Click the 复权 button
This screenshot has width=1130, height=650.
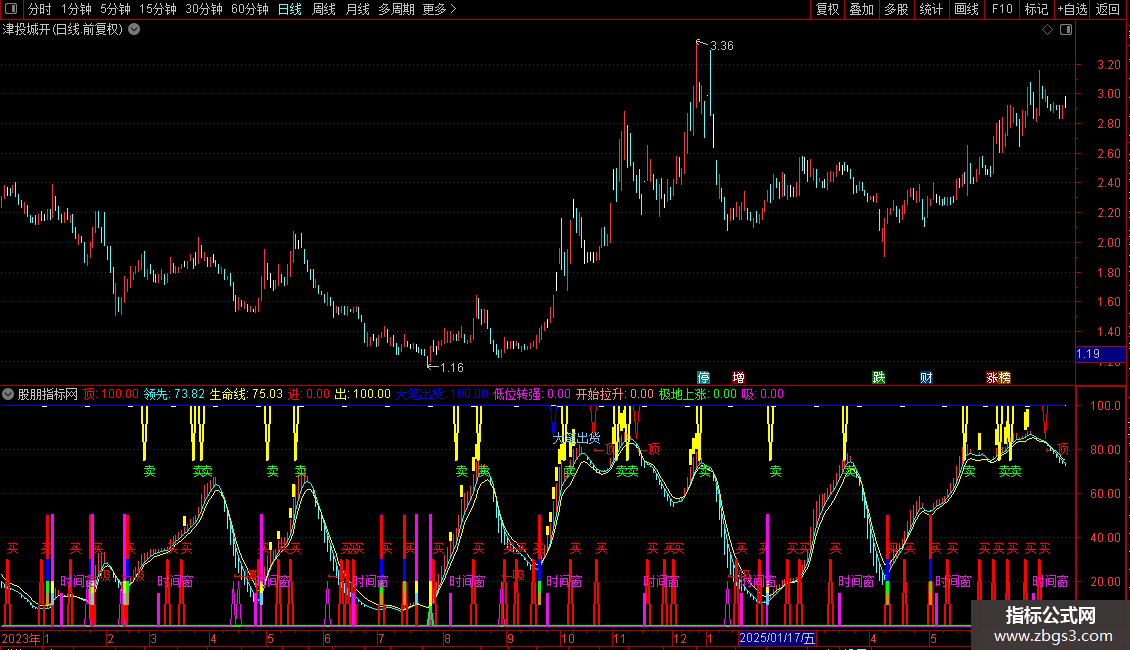click(x=827, y=9)
